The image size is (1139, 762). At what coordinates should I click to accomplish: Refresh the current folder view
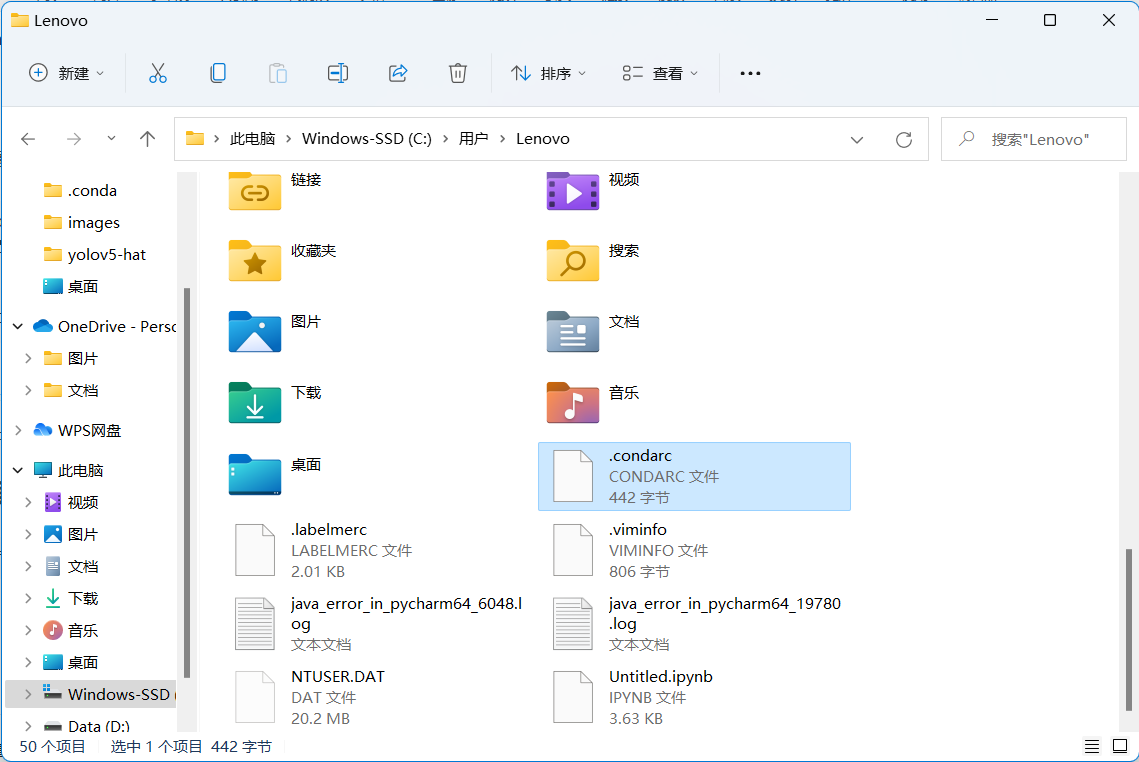point(904,139)
